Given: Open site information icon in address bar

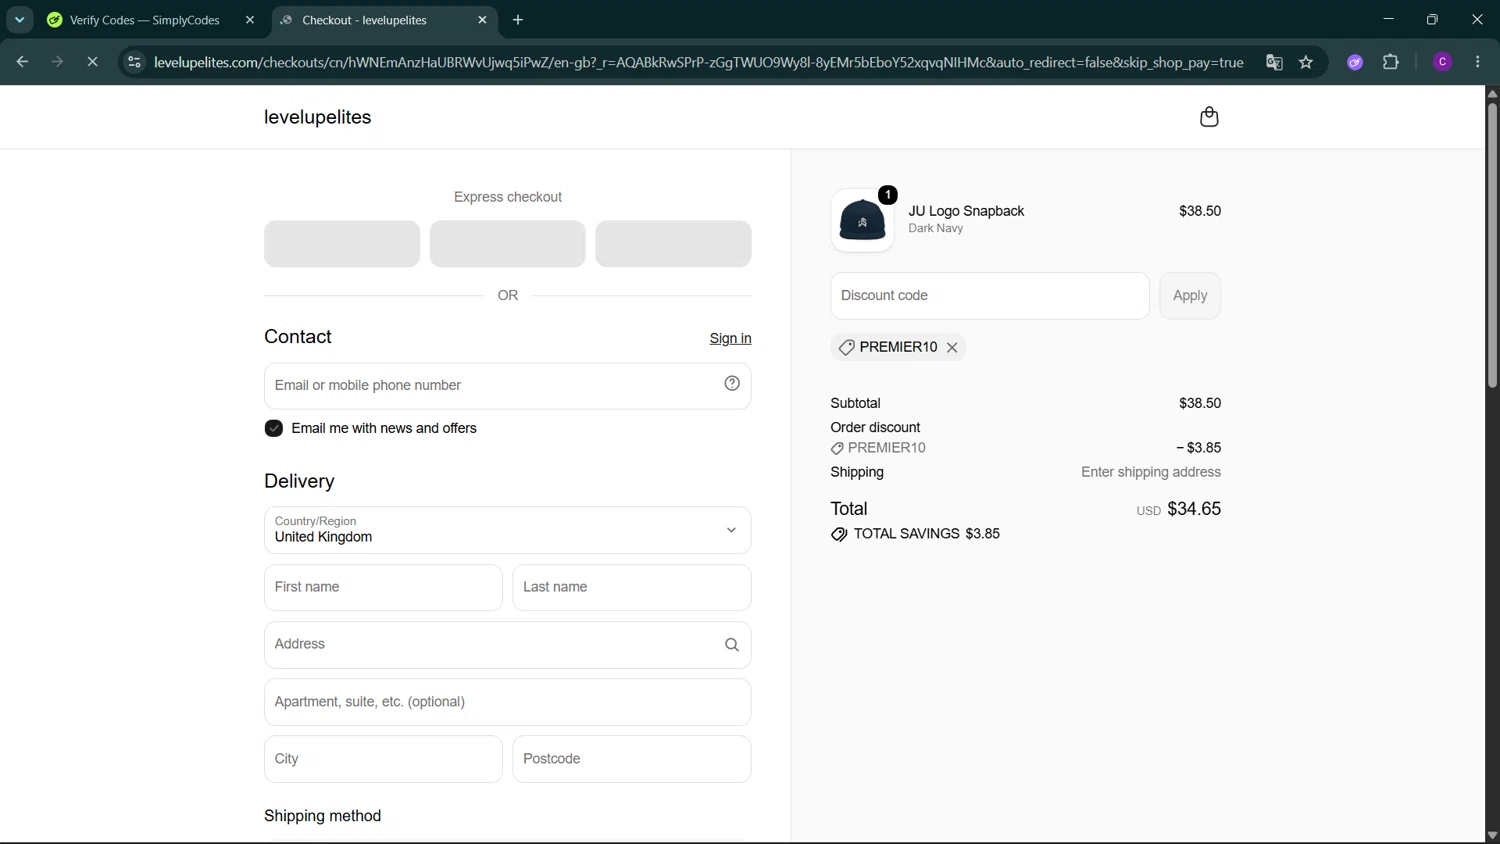Looking at the screenshot, I should (133, 62).
